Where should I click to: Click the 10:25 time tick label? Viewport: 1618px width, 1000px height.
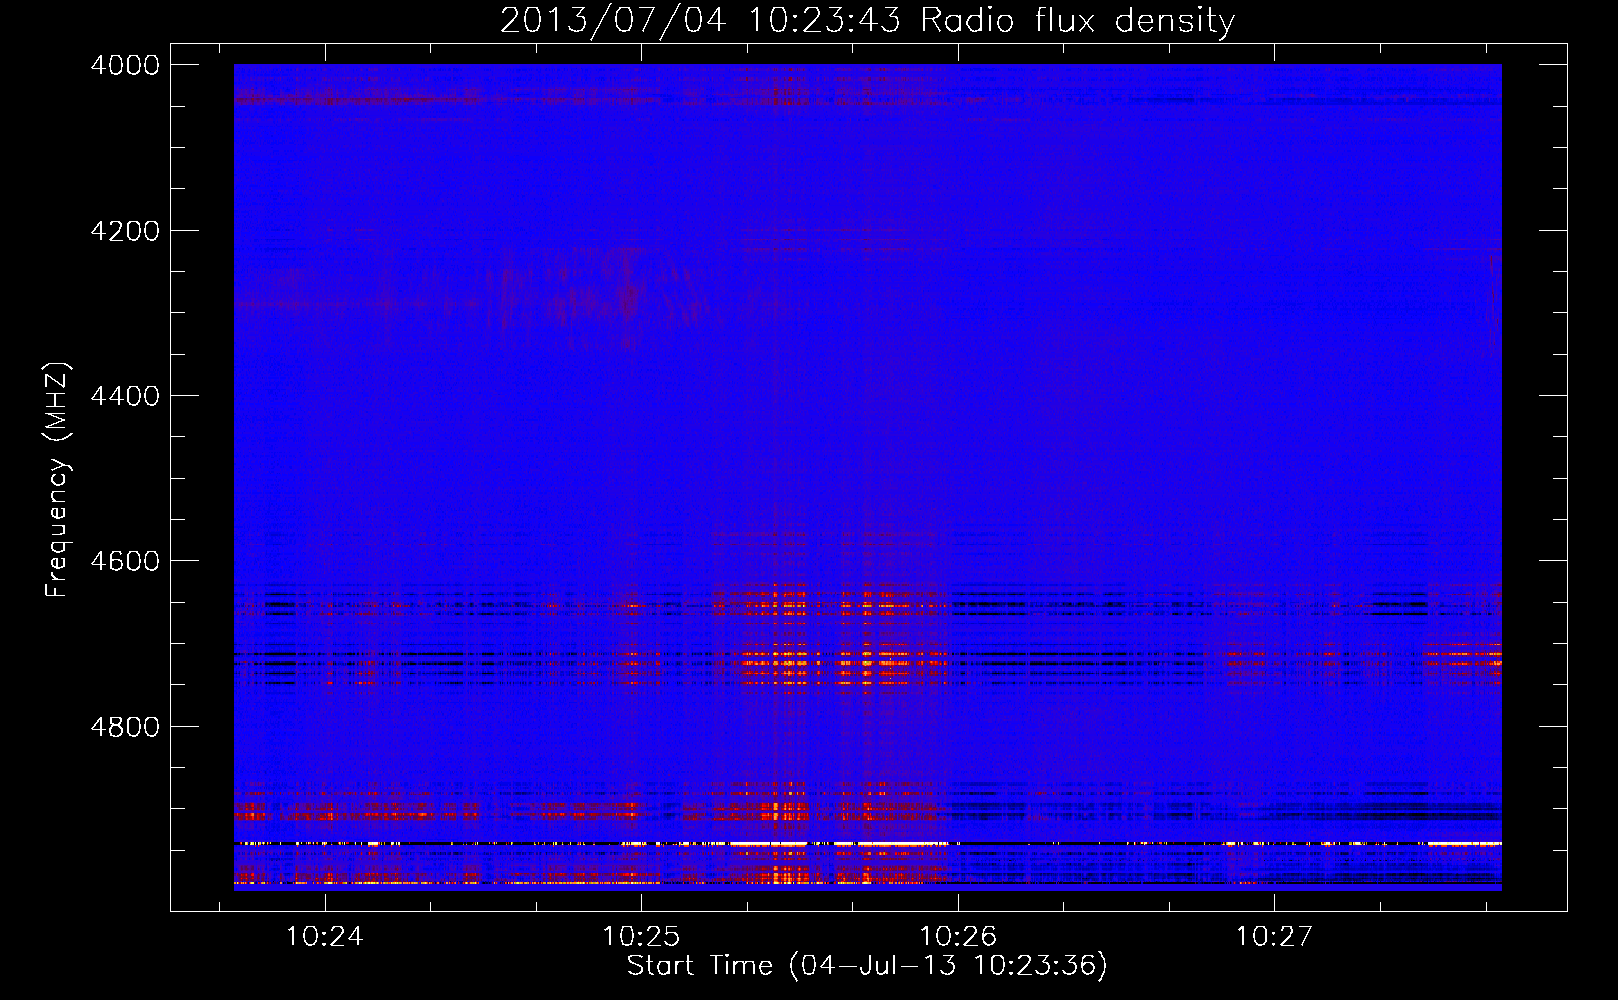tap(641, 937)
